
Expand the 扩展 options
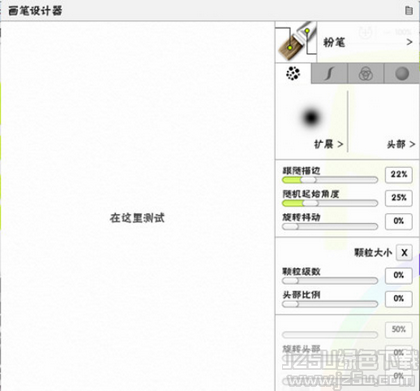pos(328,144)
